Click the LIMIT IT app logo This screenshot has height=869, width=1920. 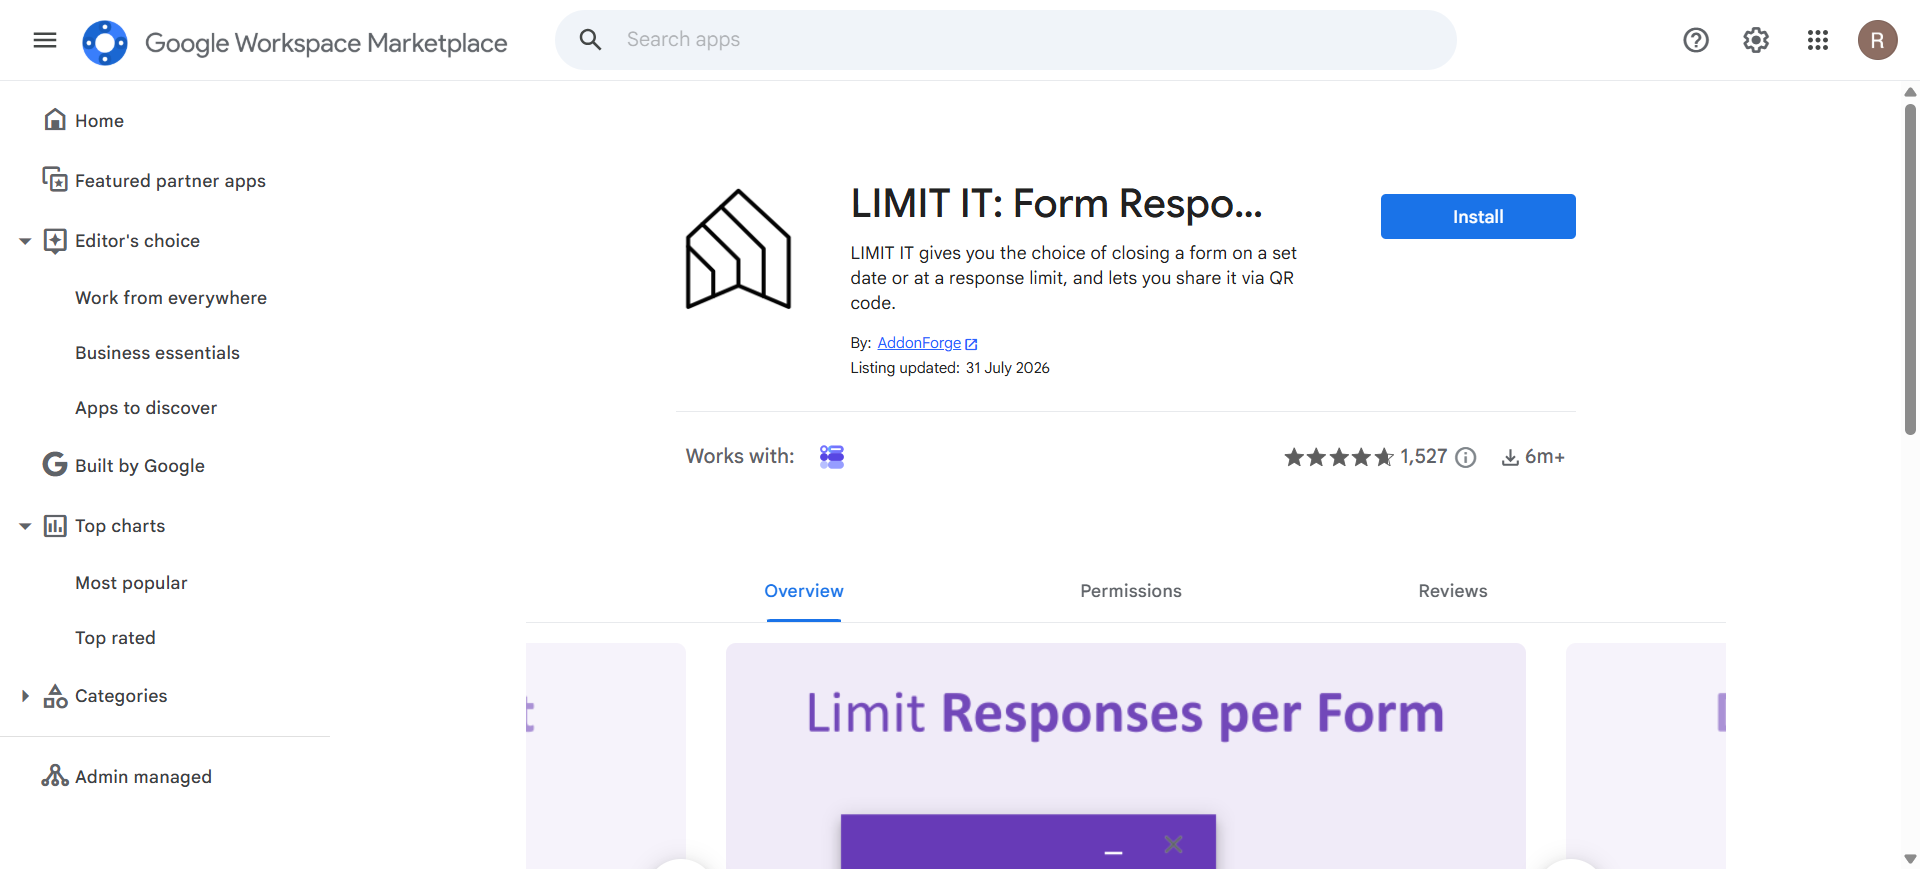[738, 249]
